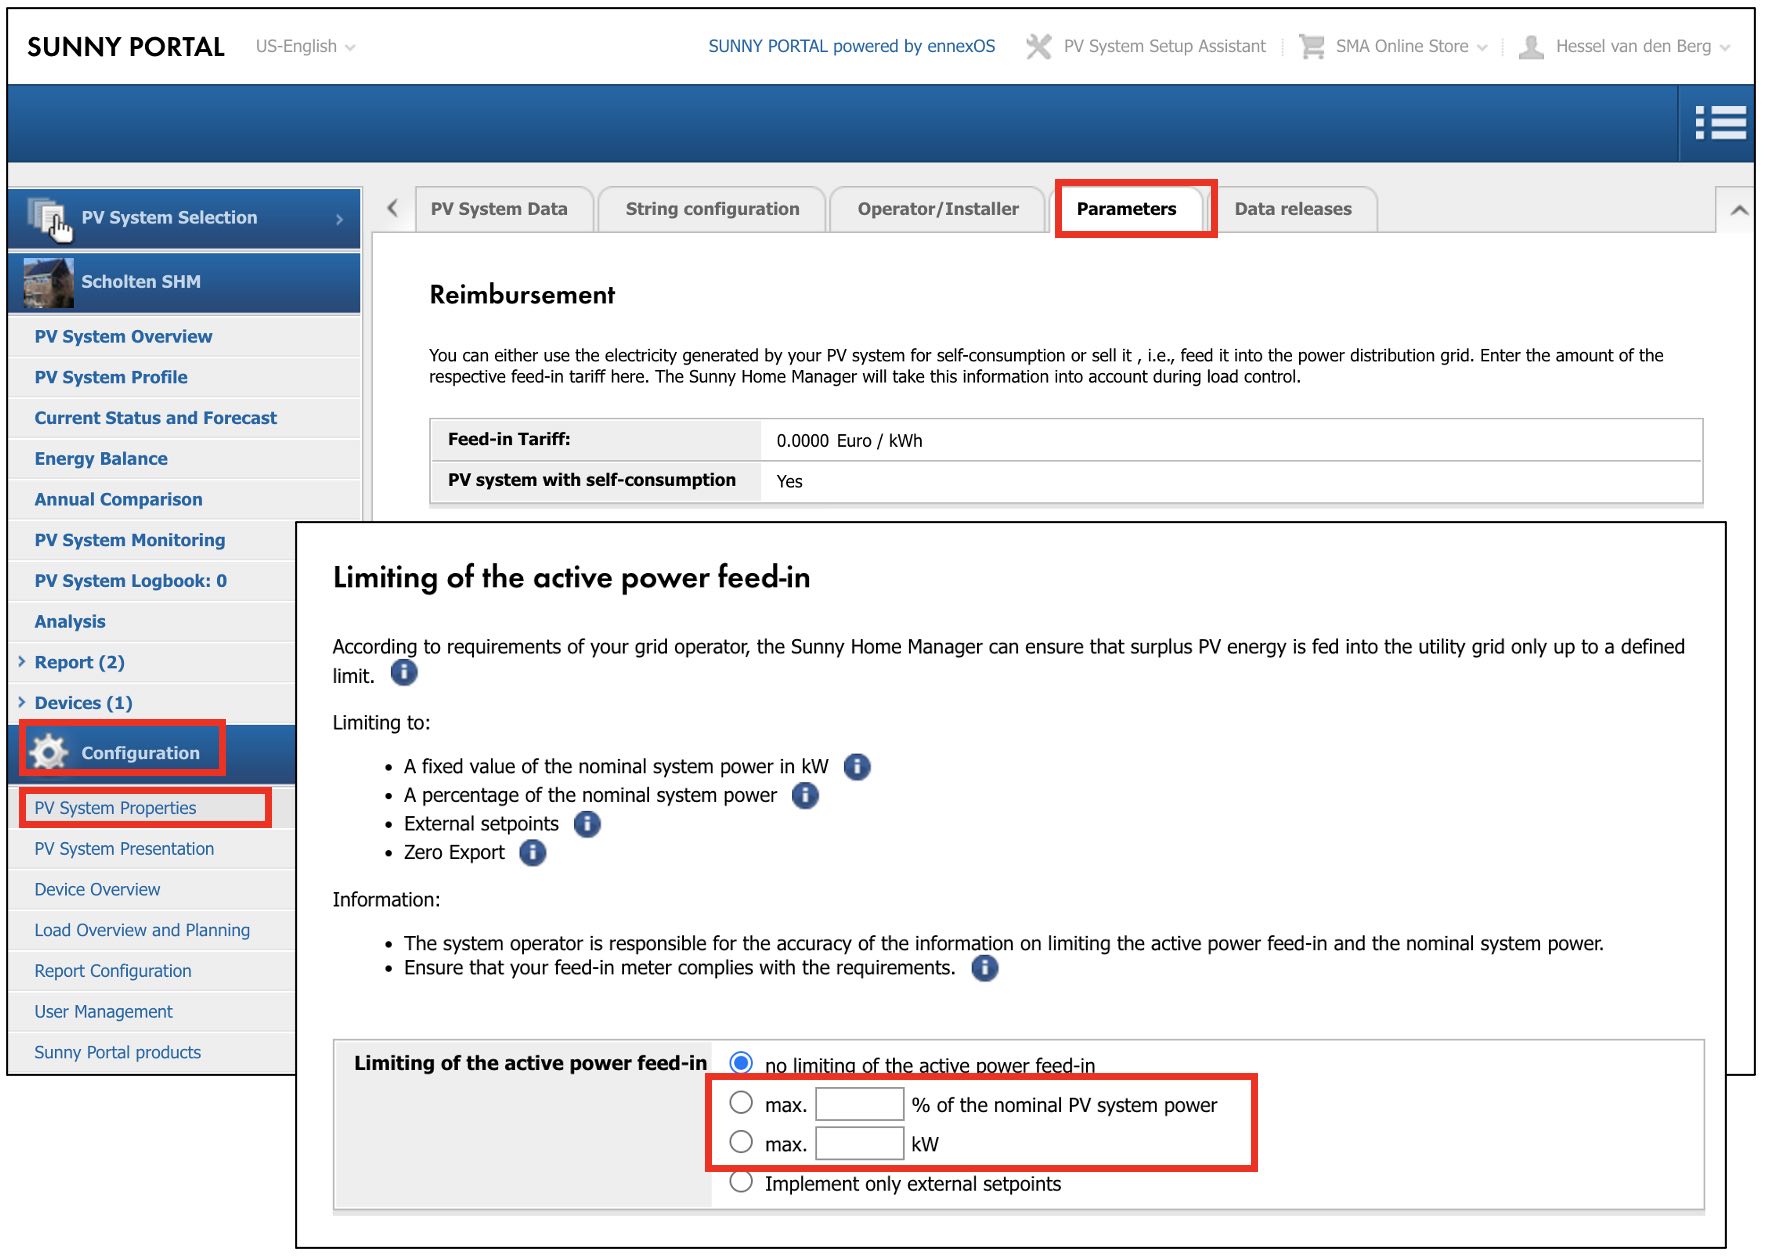1766x1258 pixels.
Task: Select no limiting of the active power feed-in
Action: coord(741,1063)
